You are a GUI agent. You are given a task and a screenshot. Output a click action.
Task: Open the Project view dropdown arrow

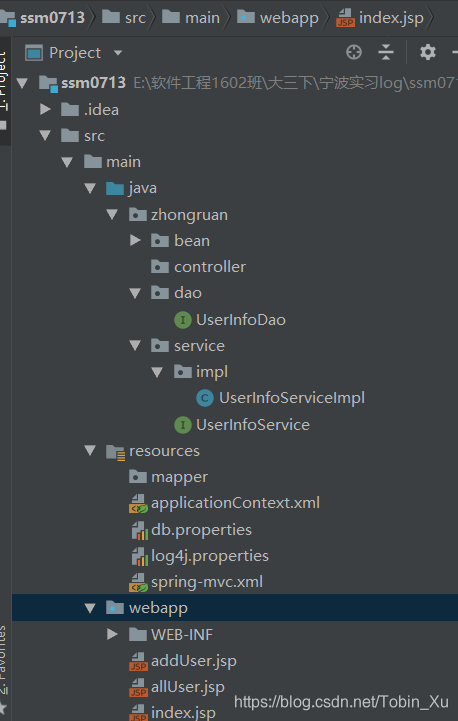118,53
